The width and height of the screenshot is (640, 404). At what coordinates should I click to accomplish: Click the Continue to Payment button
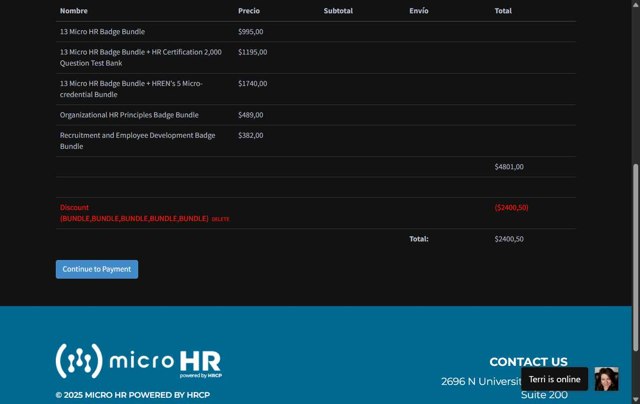click(x=97, y=269)
